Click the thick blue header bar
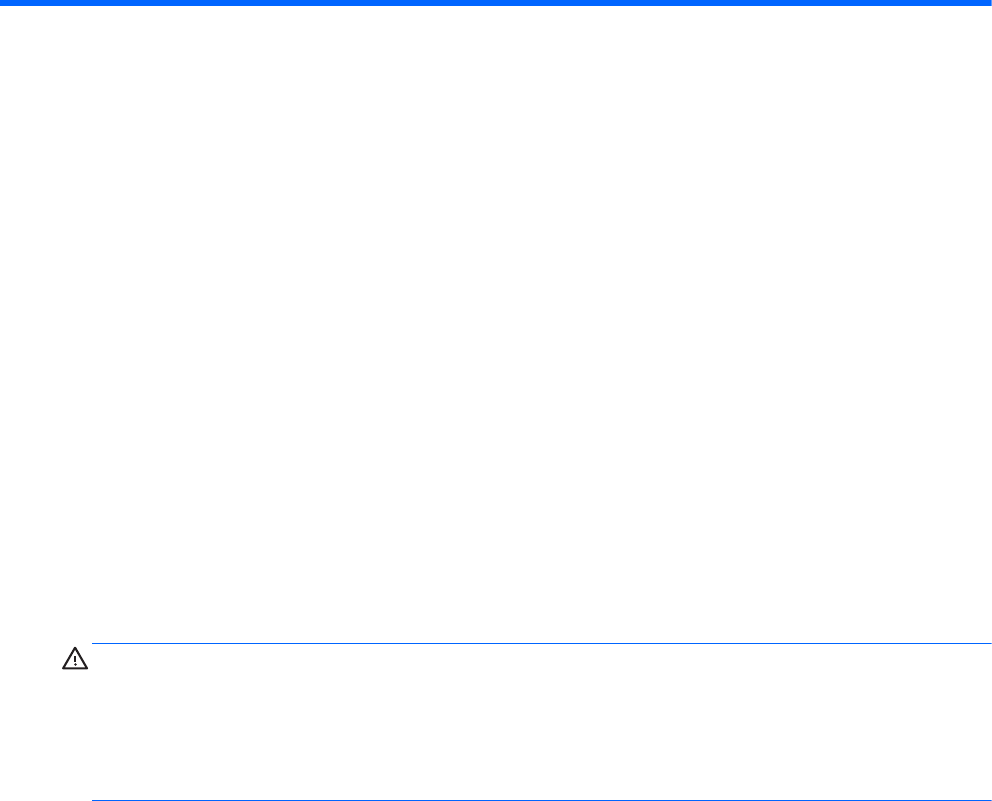Screen dimensions: 992x801 pos(496,3)
